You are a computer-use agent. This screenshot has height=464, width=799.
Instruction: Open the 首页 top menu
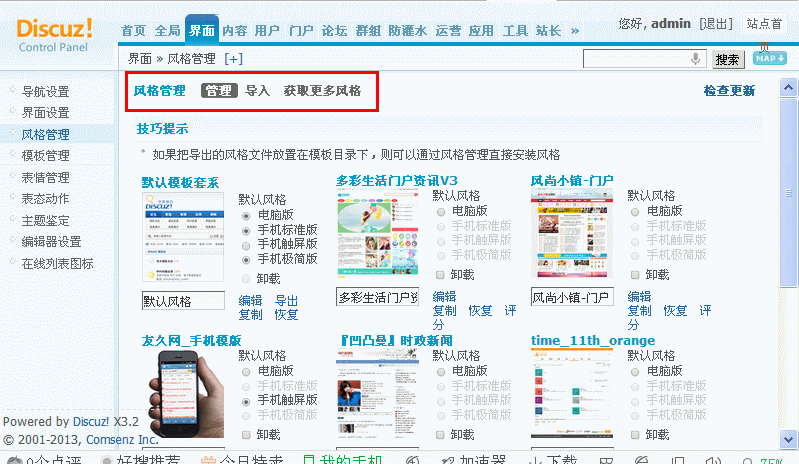pos(134,31)
